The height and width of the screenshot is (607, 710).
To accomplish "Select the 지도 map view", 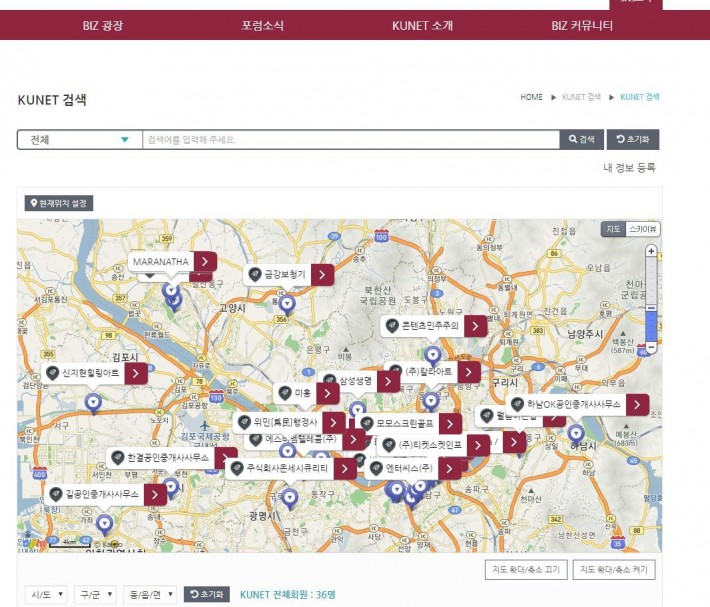I will coord(613,230).
